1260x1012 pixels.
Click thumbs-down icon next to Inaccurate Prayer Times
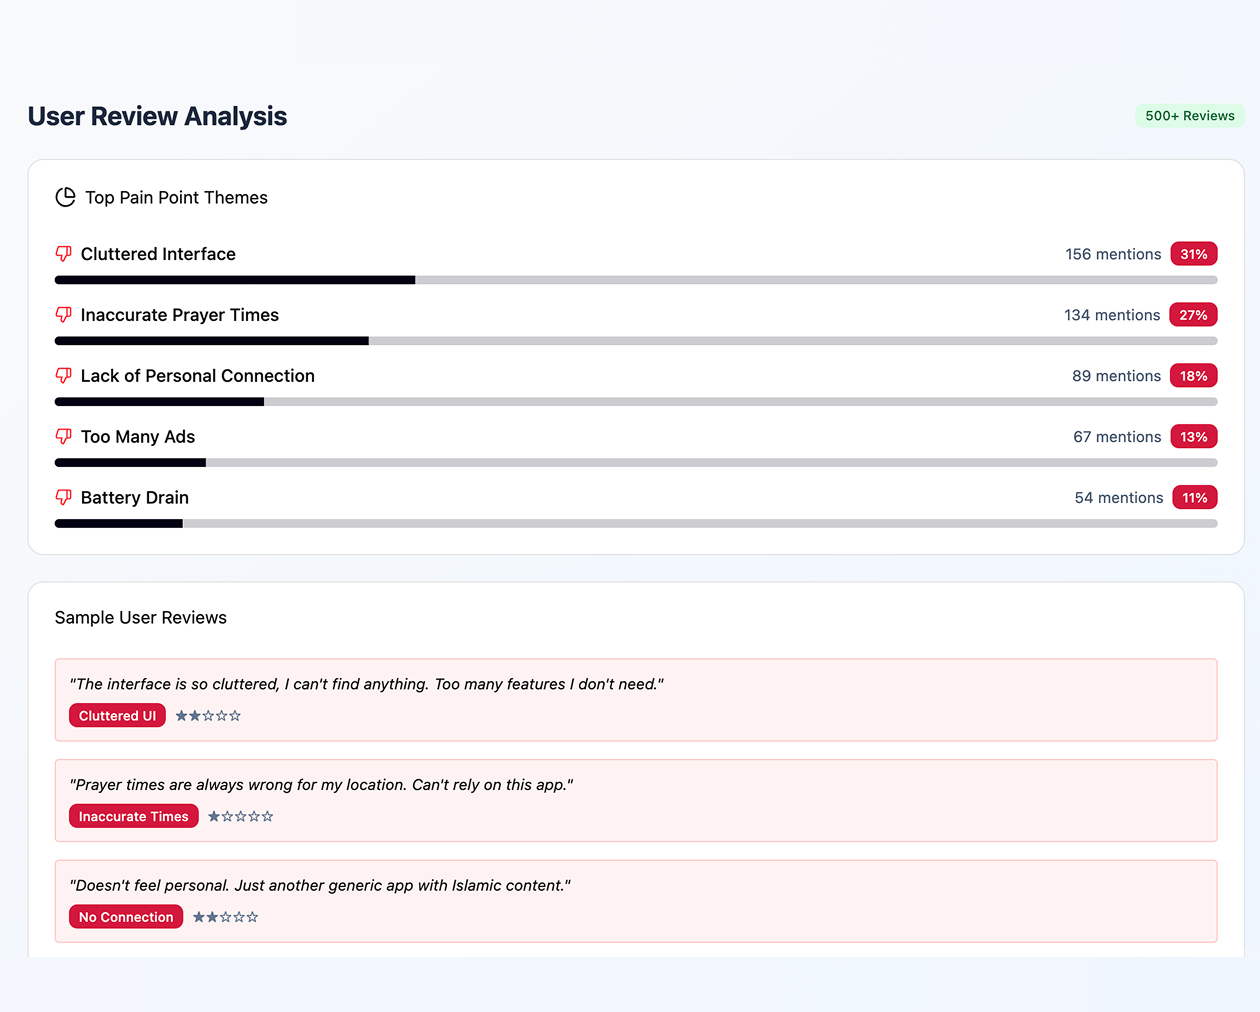pyautogui.click(x=64, y=315)
